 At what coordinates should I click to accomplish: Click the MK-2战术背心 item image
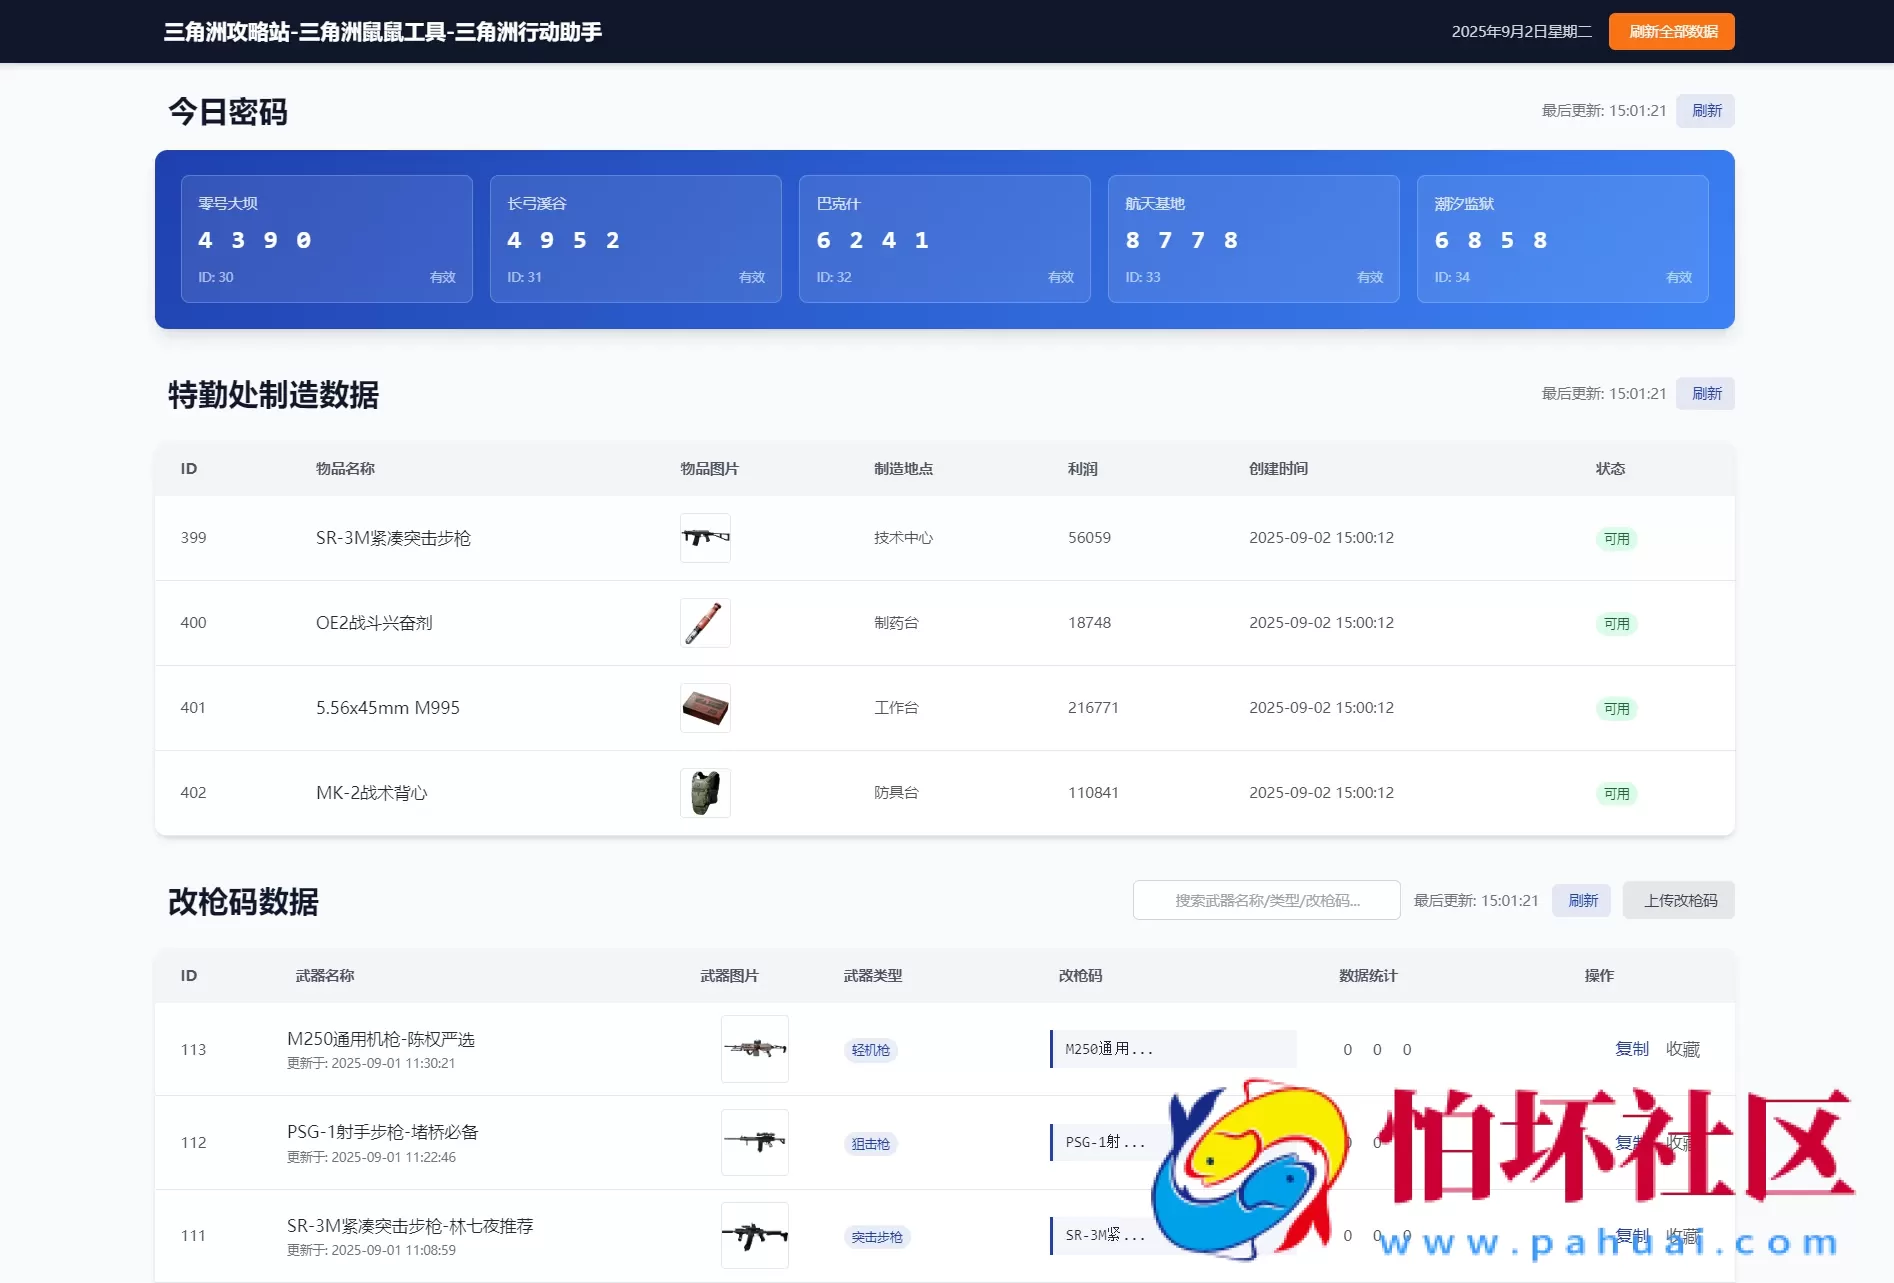[705, 792]
